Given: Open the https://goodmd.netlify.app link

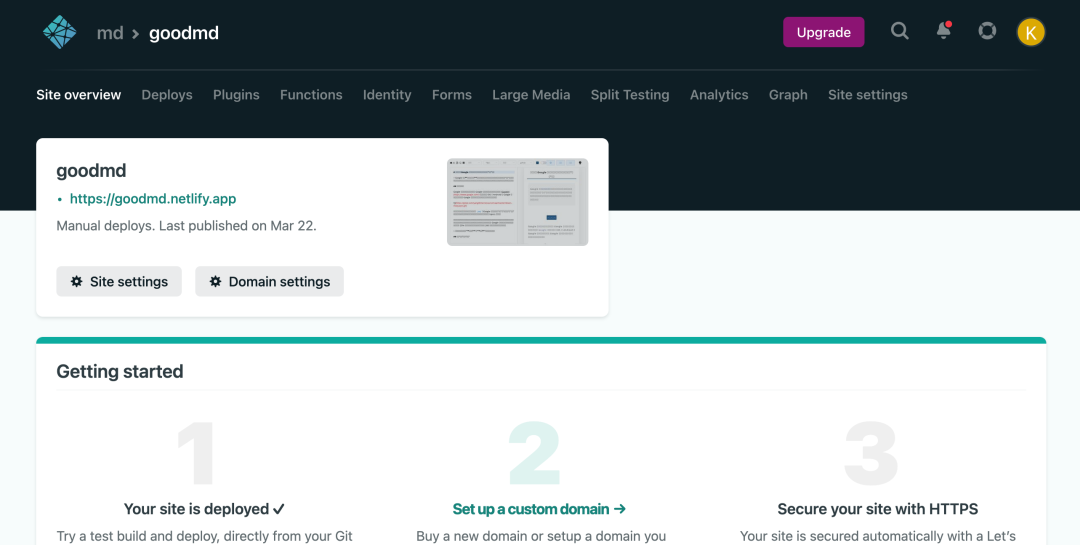Looking at the screenshot, I should 153,199.
